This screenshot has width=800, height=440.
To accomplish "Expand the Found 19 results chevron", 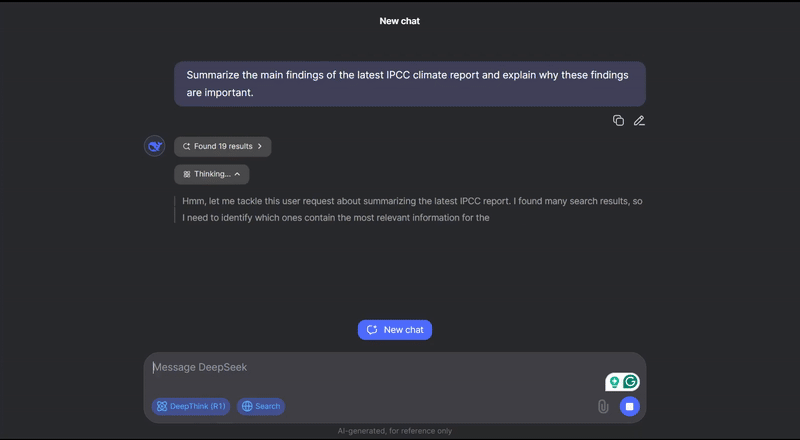I will click(x=260, y=146).
